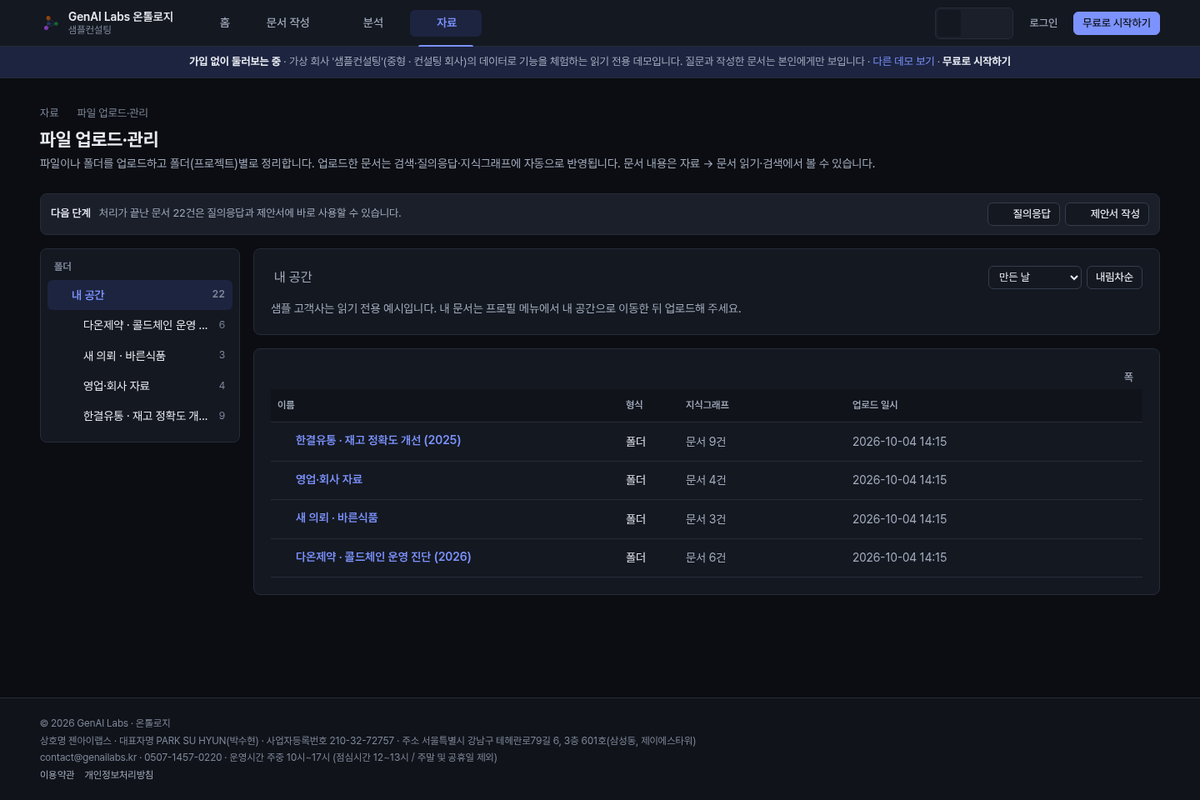Click the blue 무료로 시작하기 header button
The width and height of the screenshot is (1200, 800).
click(x=1116, y=23)
